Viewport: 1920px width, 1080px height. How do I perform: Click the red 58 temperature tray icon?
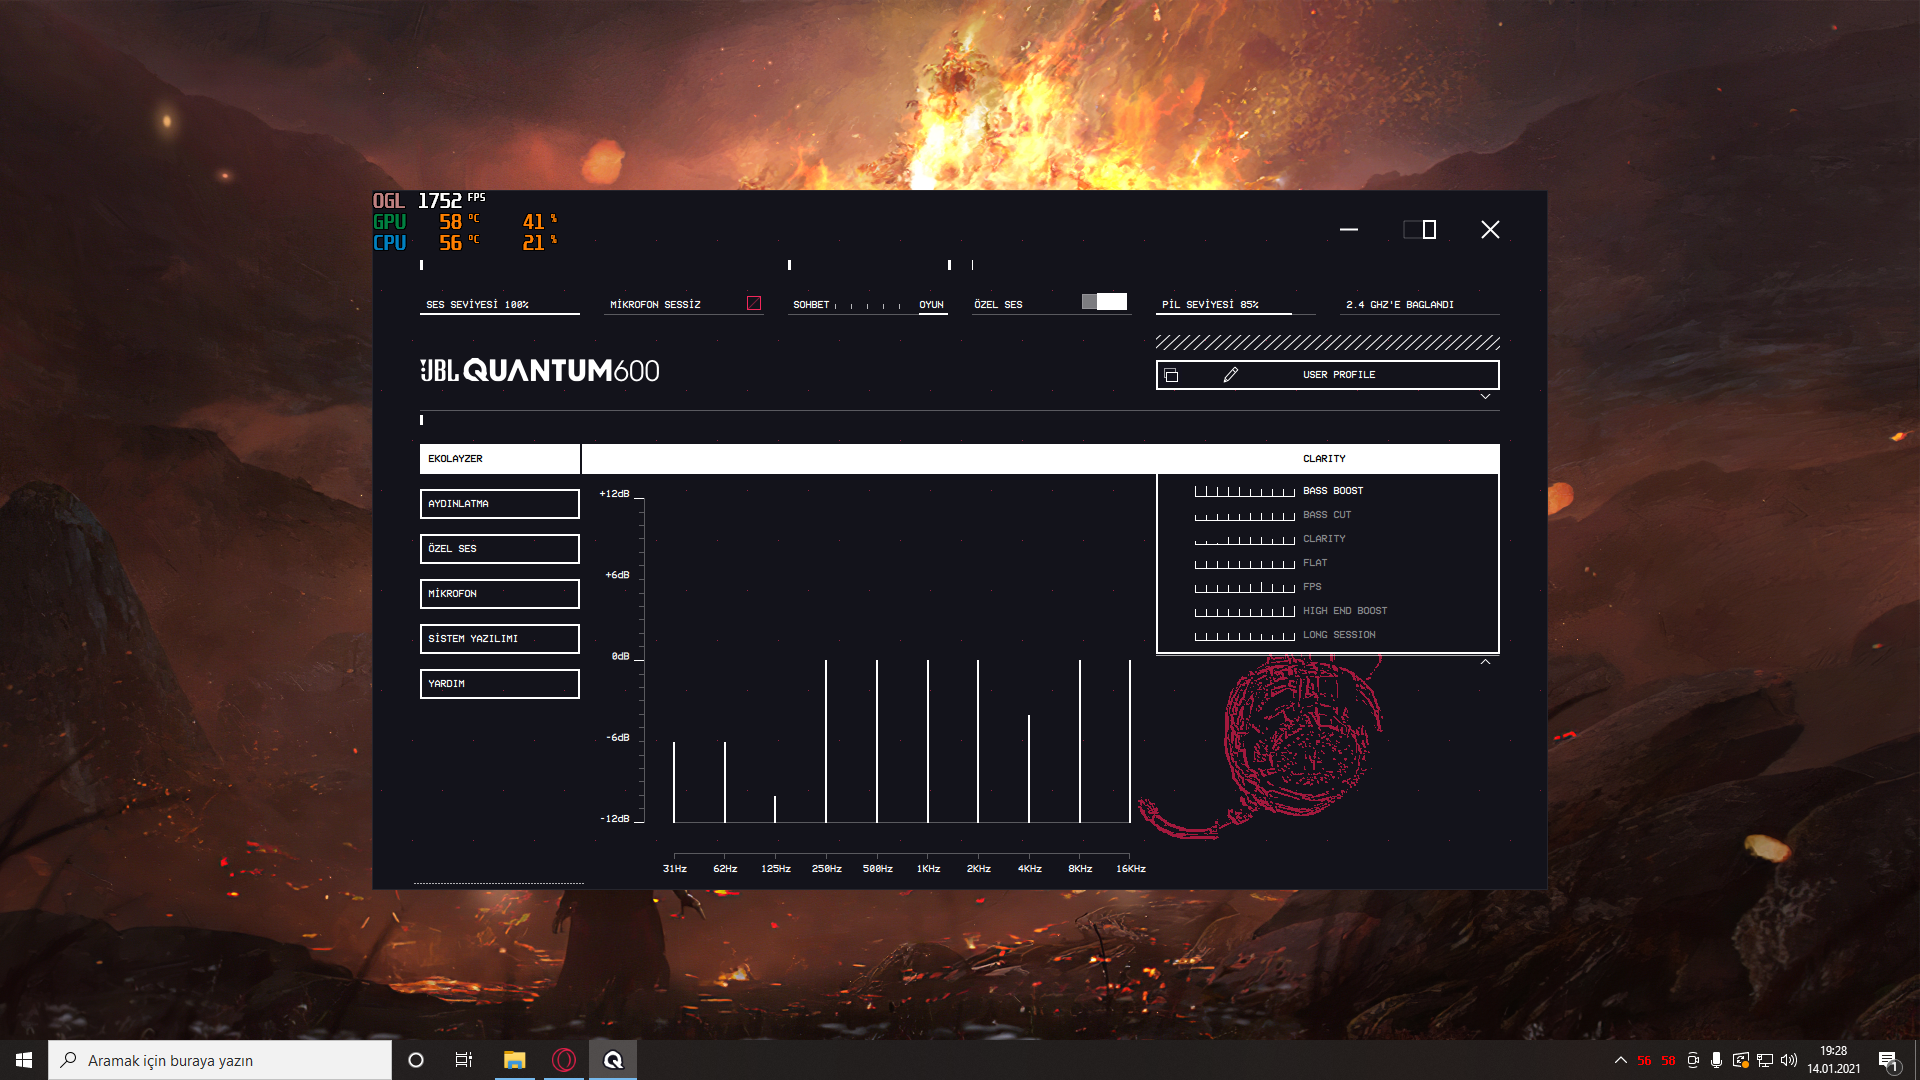point(1668,1061)
